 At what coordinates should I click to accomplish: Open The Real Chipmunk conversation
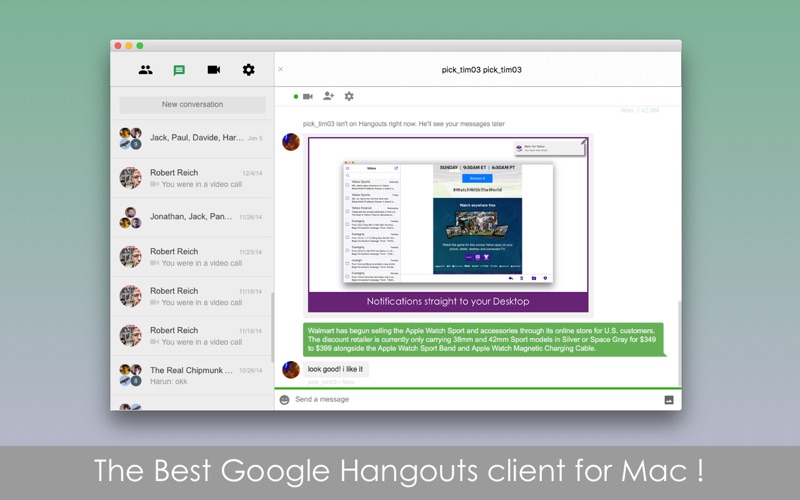(x=192, y=375)
